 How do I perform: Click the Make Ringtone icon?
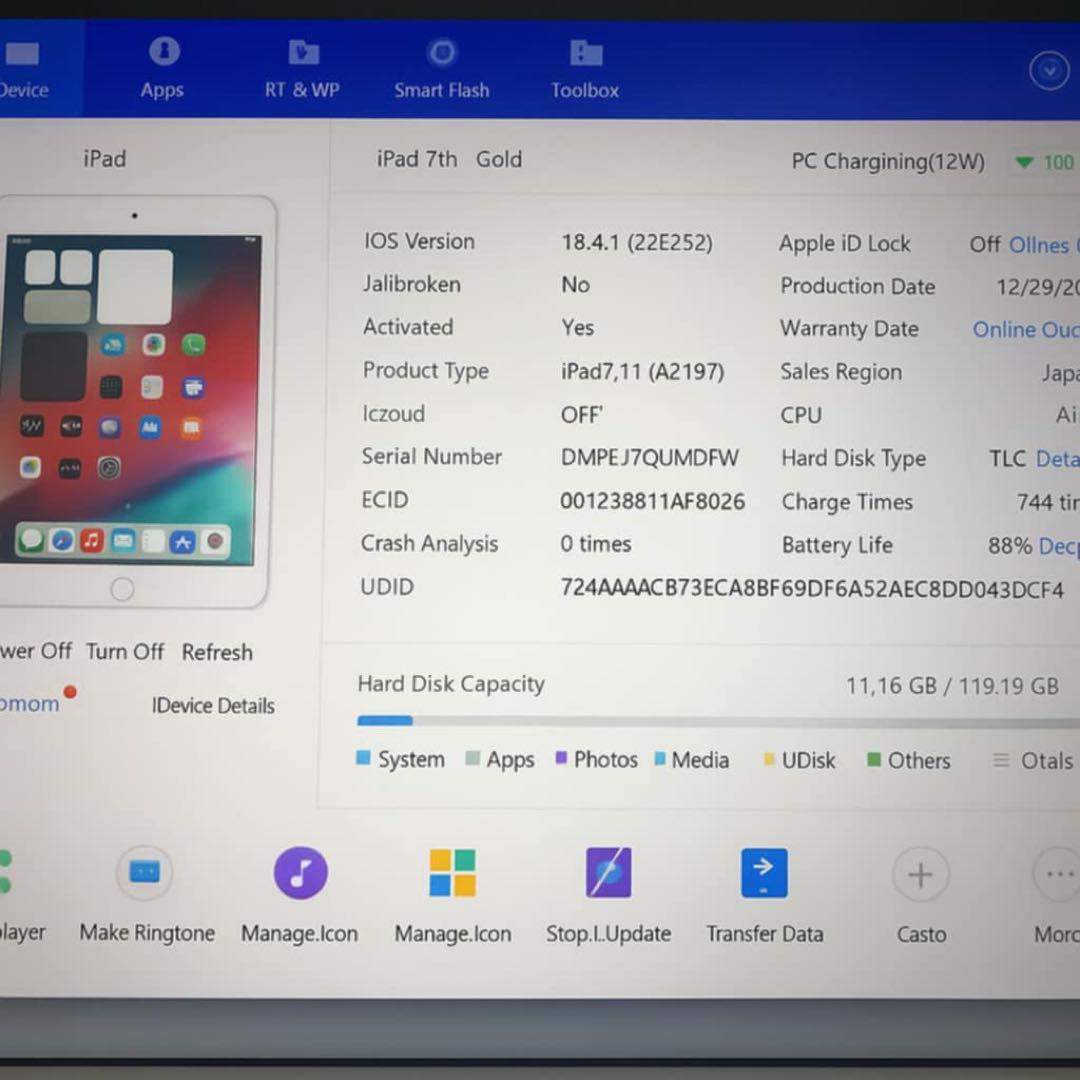145,873
